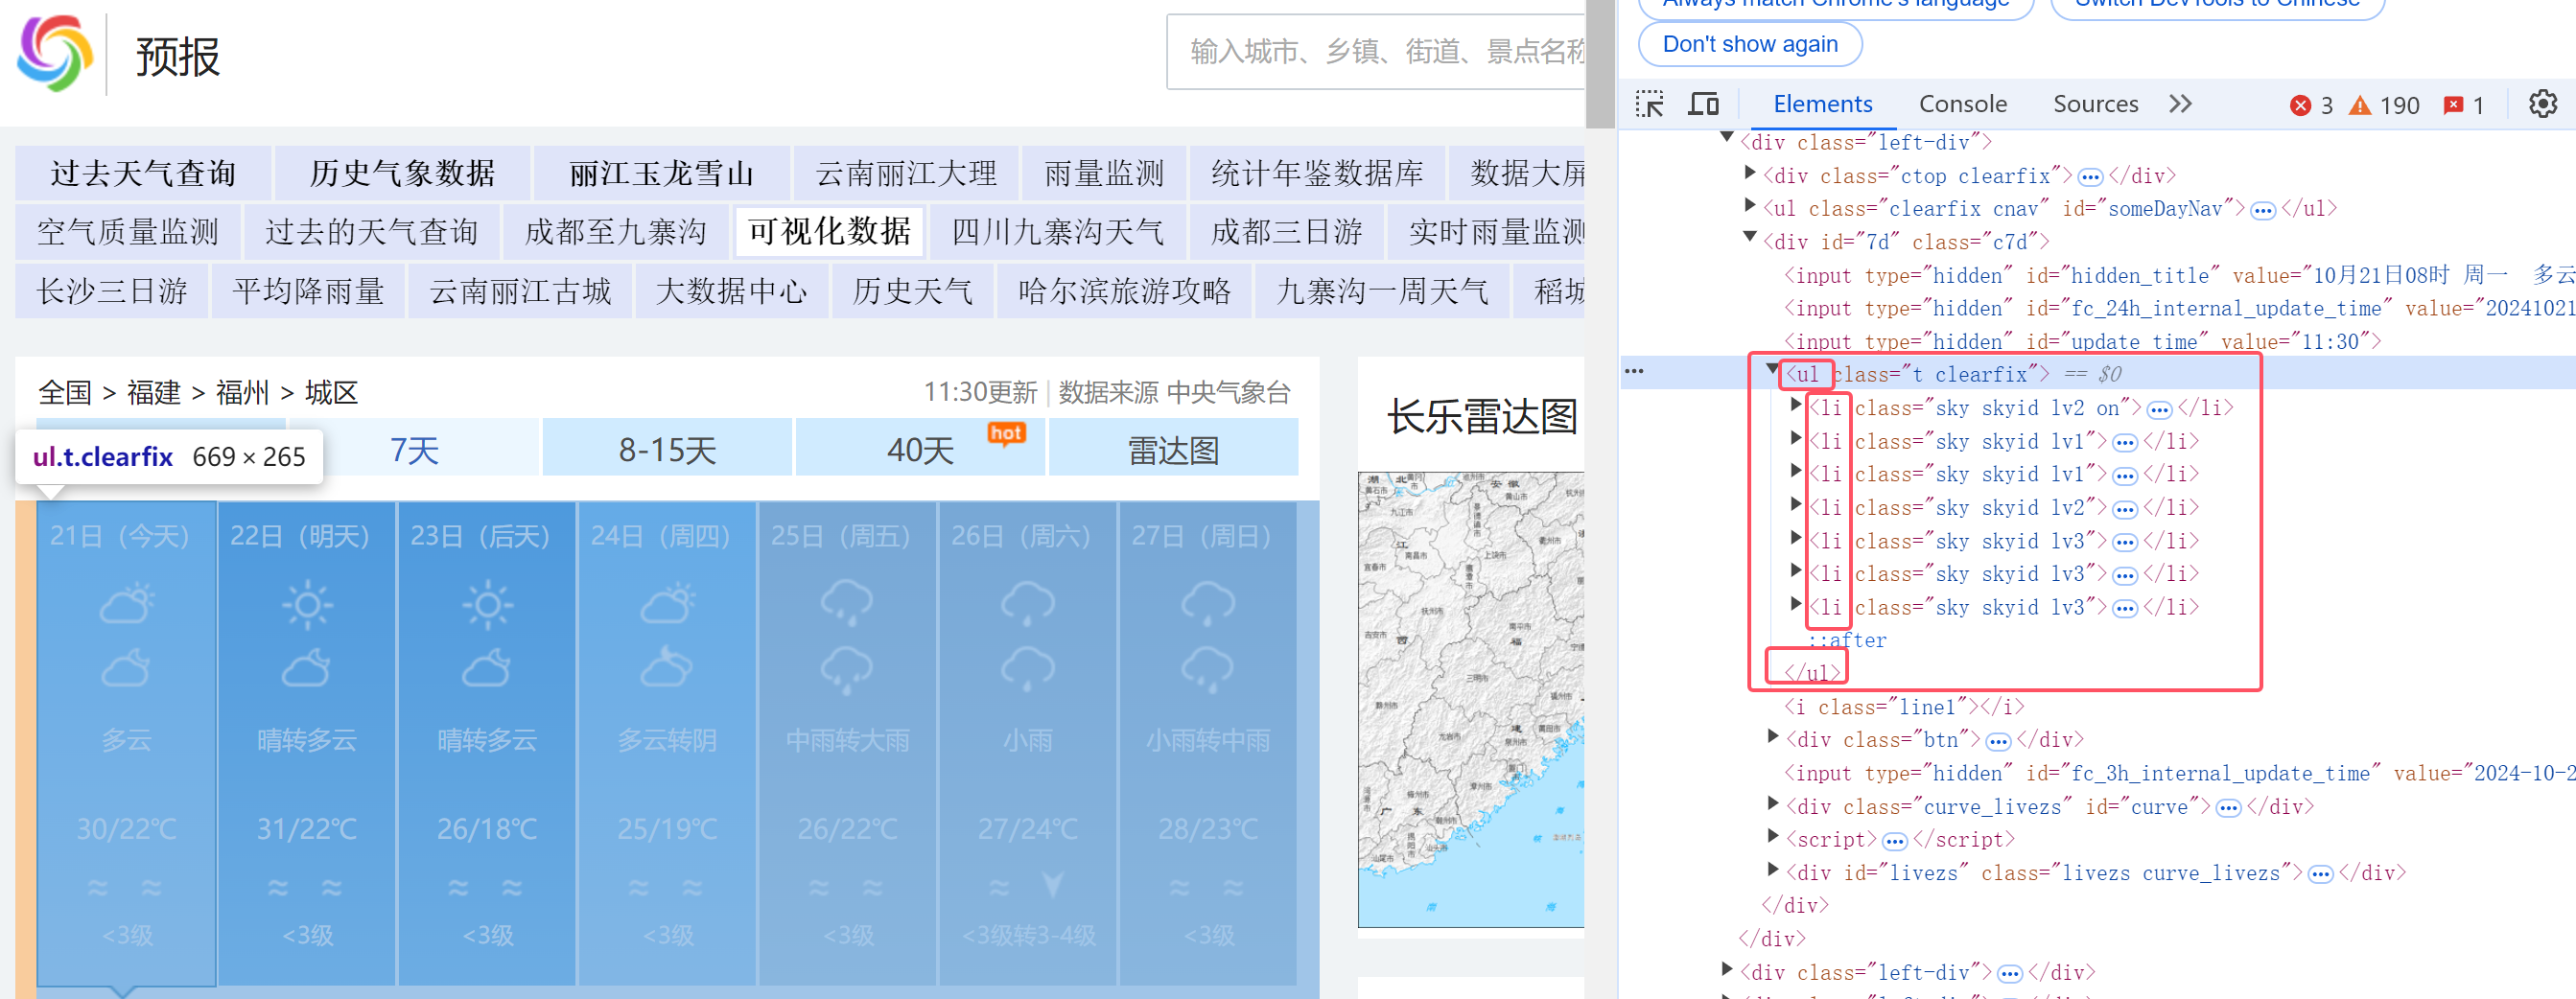Viewport: 2576px width, 999px height.
Task: Toggle the device toolbar icon in DevTools
Action: (1703, 104)
